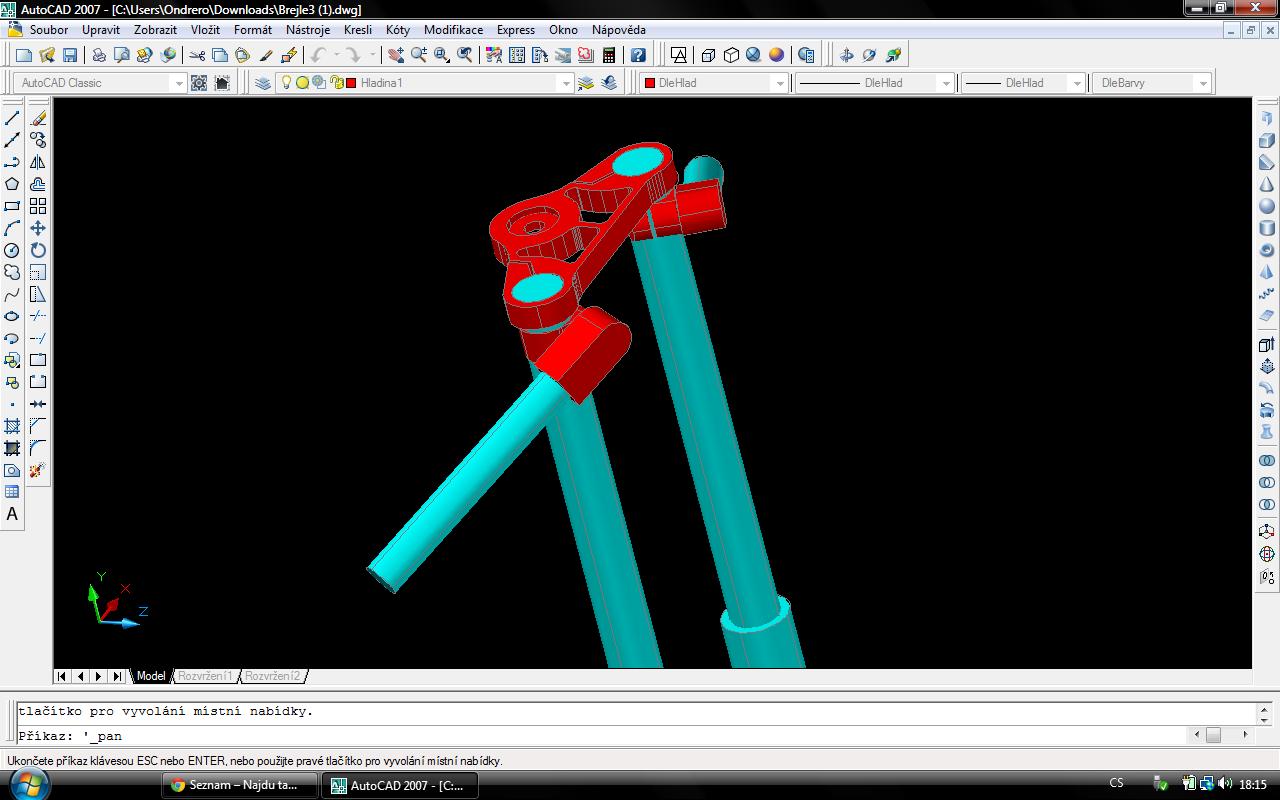Switch to the Model tab
The width and height of the screenshot is (1280, 800).
[x=151, y=676]
